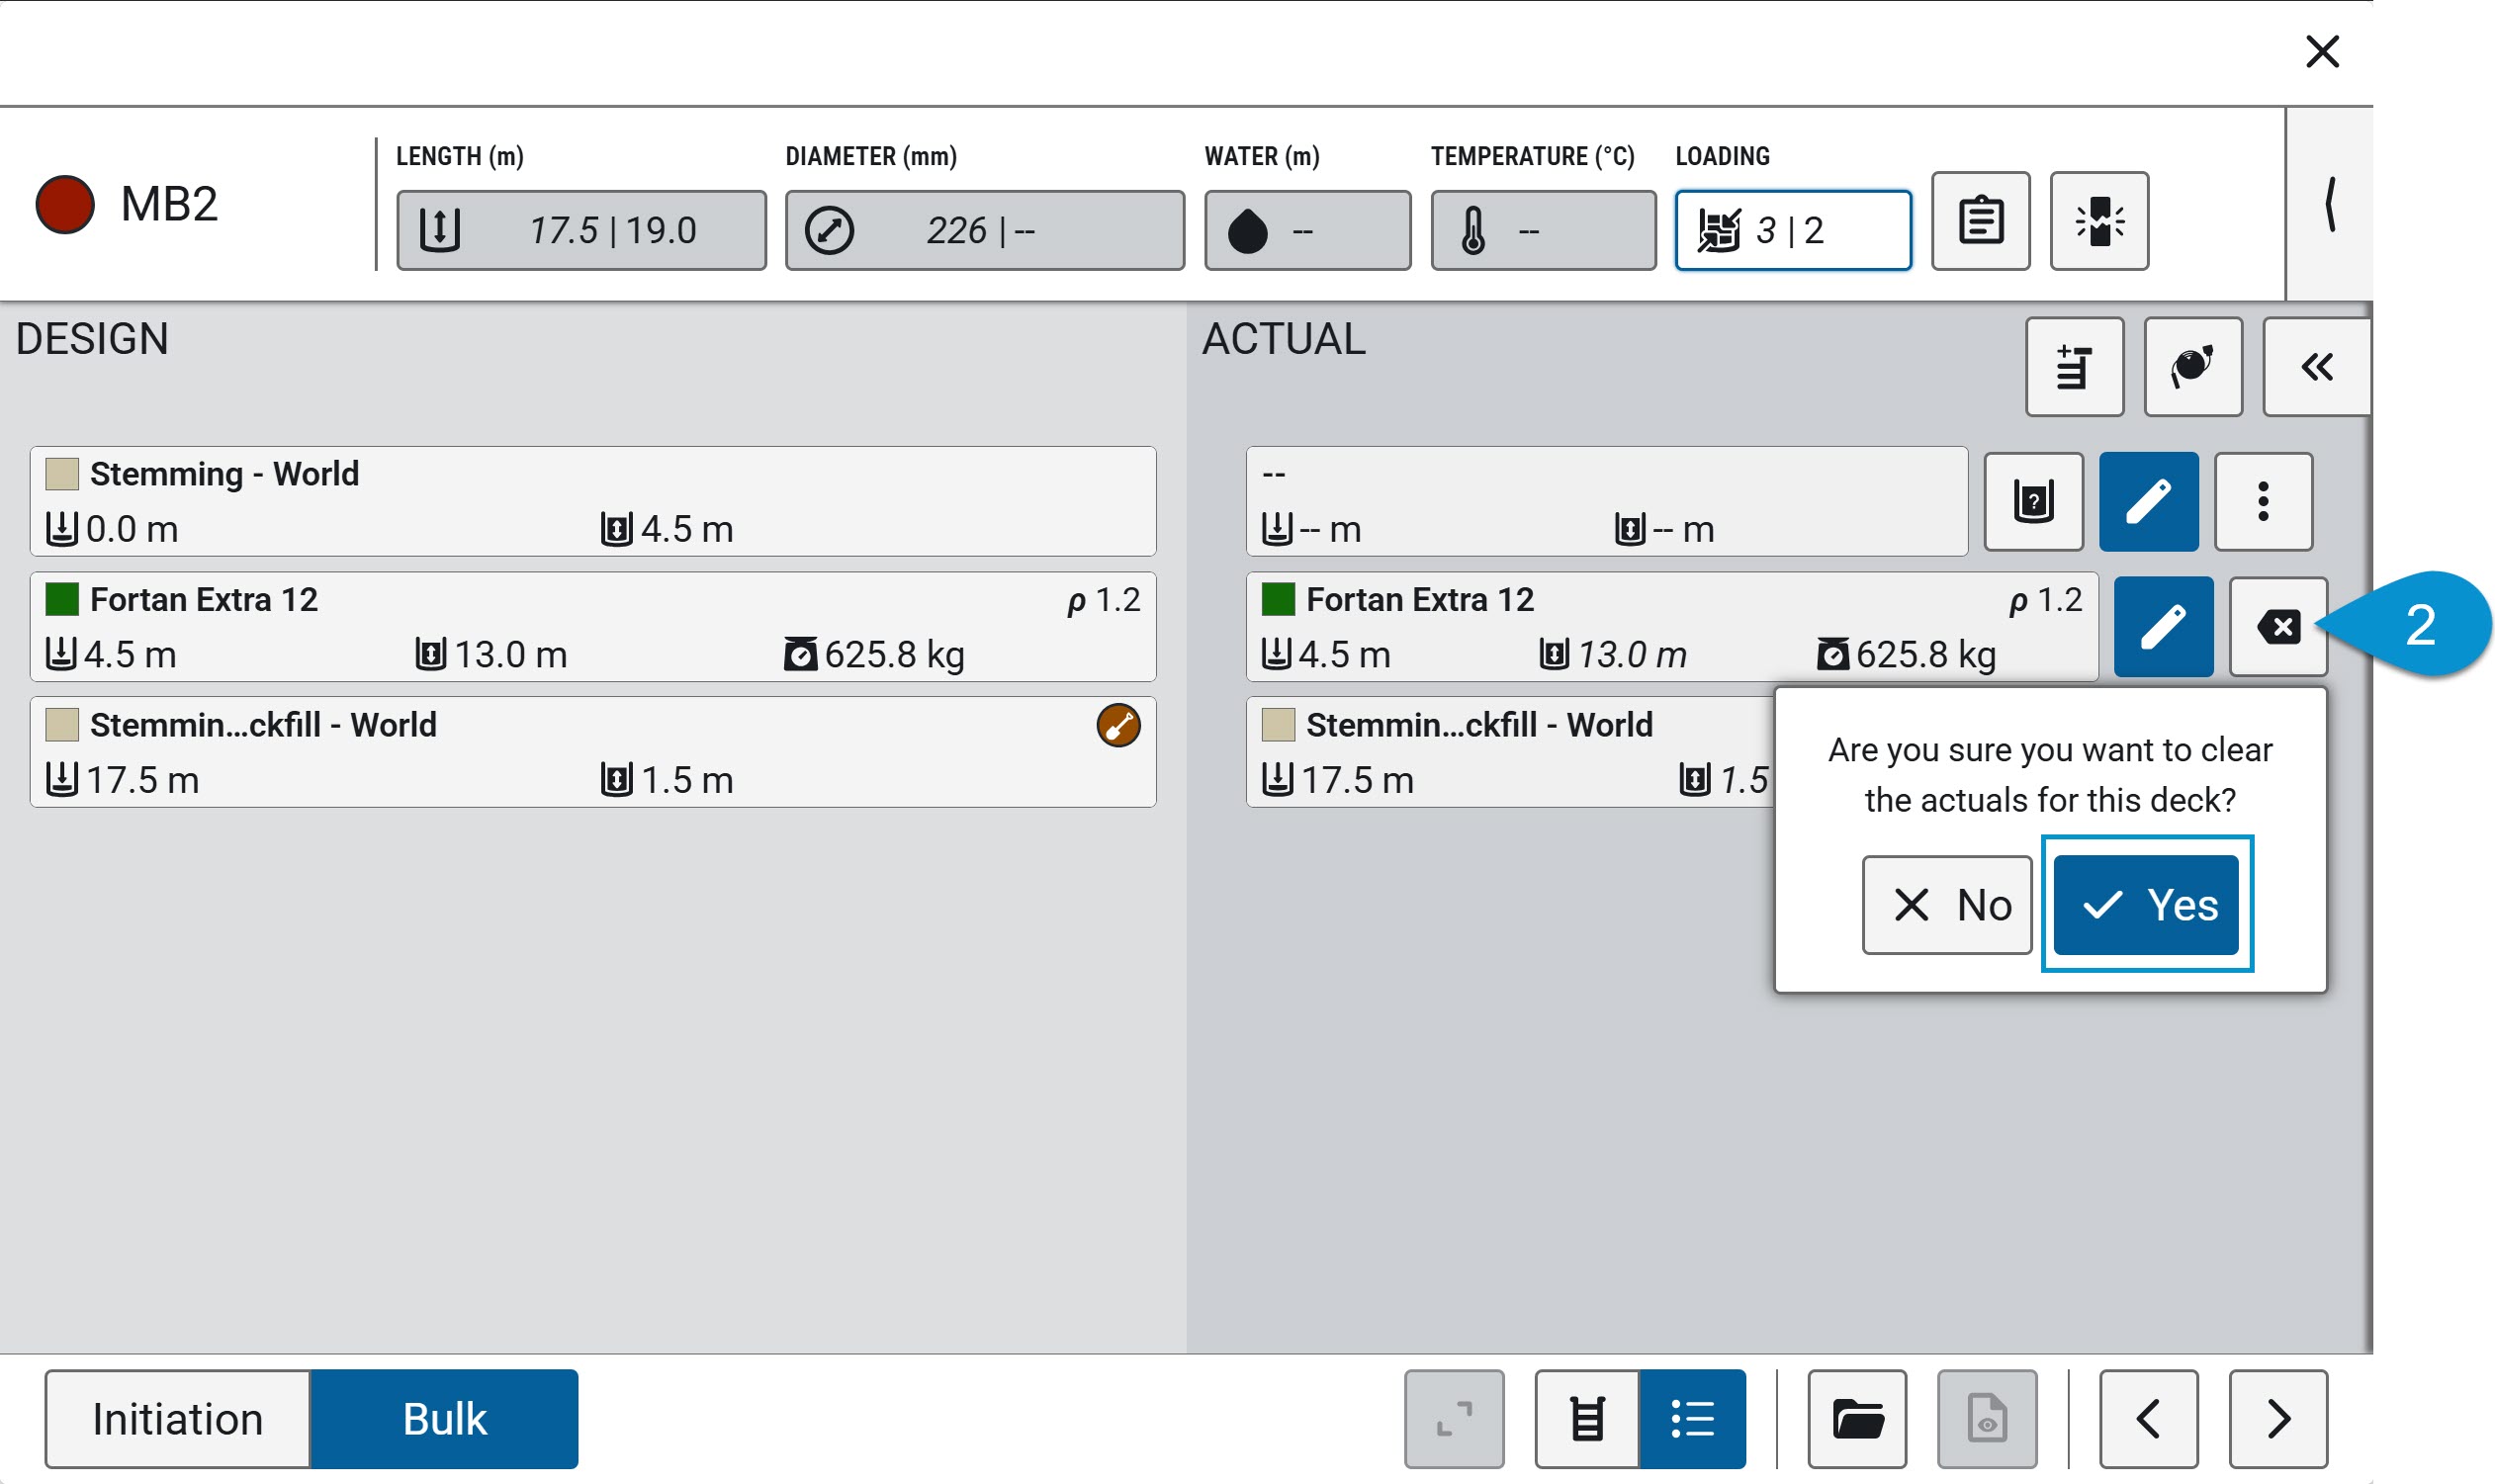Select the Loading field showing 3 | 2

pos(1793,230)
